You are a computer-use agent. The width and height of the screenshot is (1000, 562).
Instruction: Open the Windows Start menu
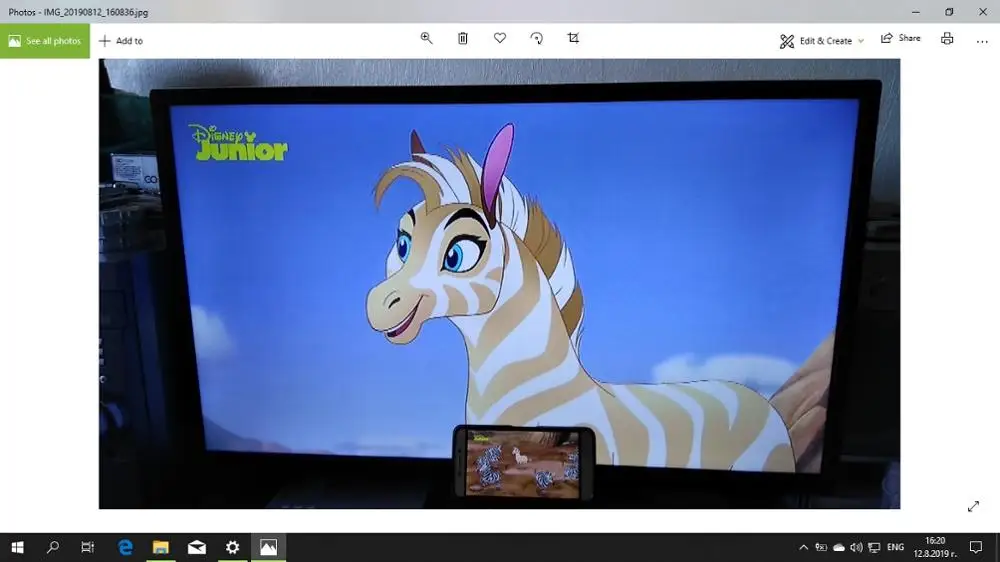(17, 547)
